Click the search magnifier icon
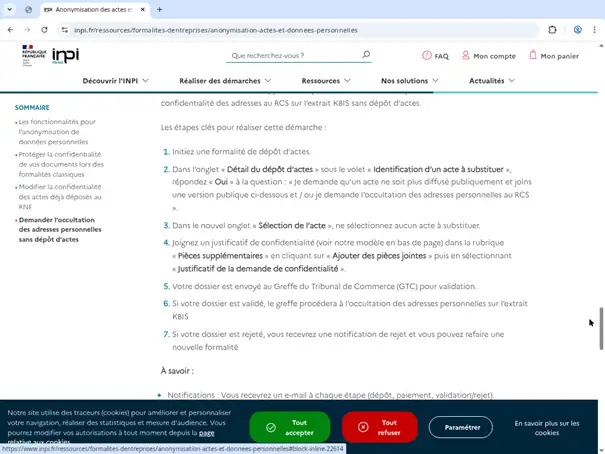The height and width of the screenshot is (454, 605). click(x=366, y=56)
